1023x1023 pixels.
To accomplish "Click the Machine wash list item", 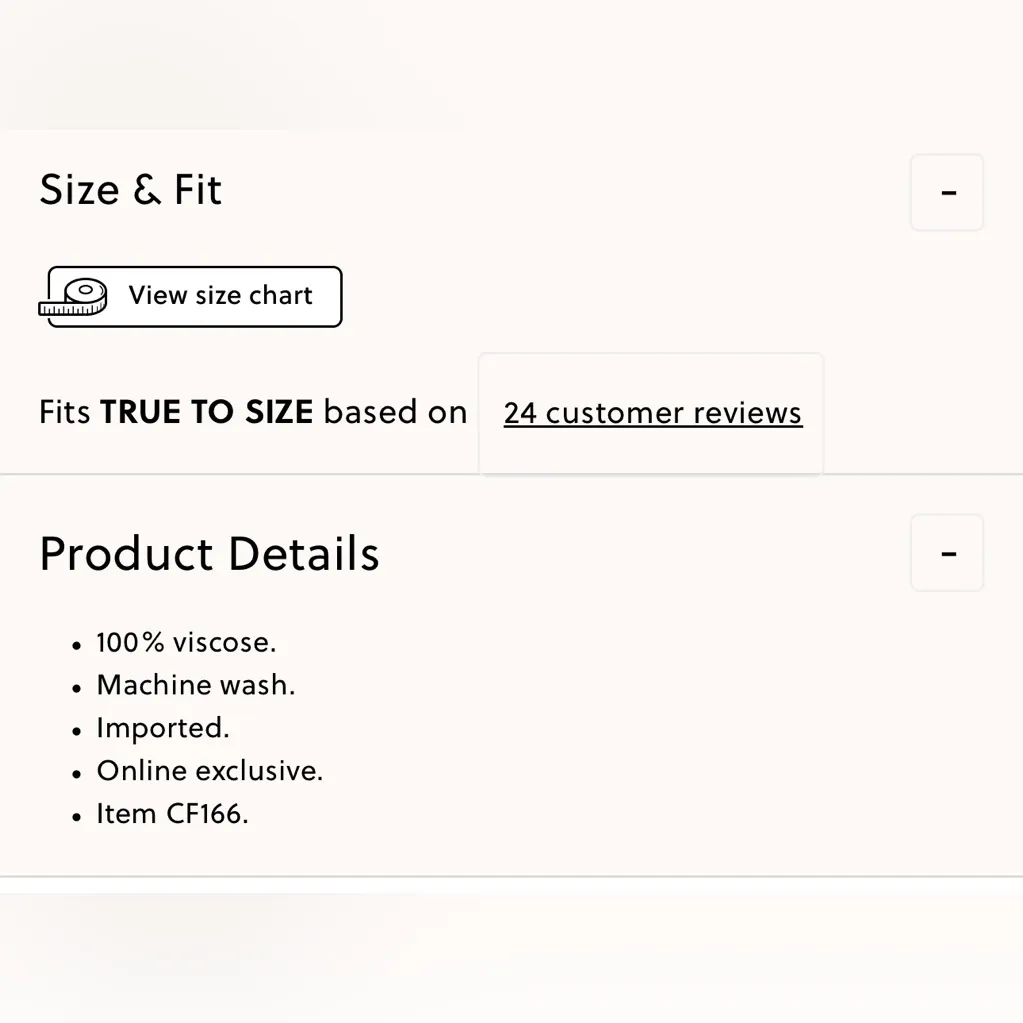I will (195, 685).
